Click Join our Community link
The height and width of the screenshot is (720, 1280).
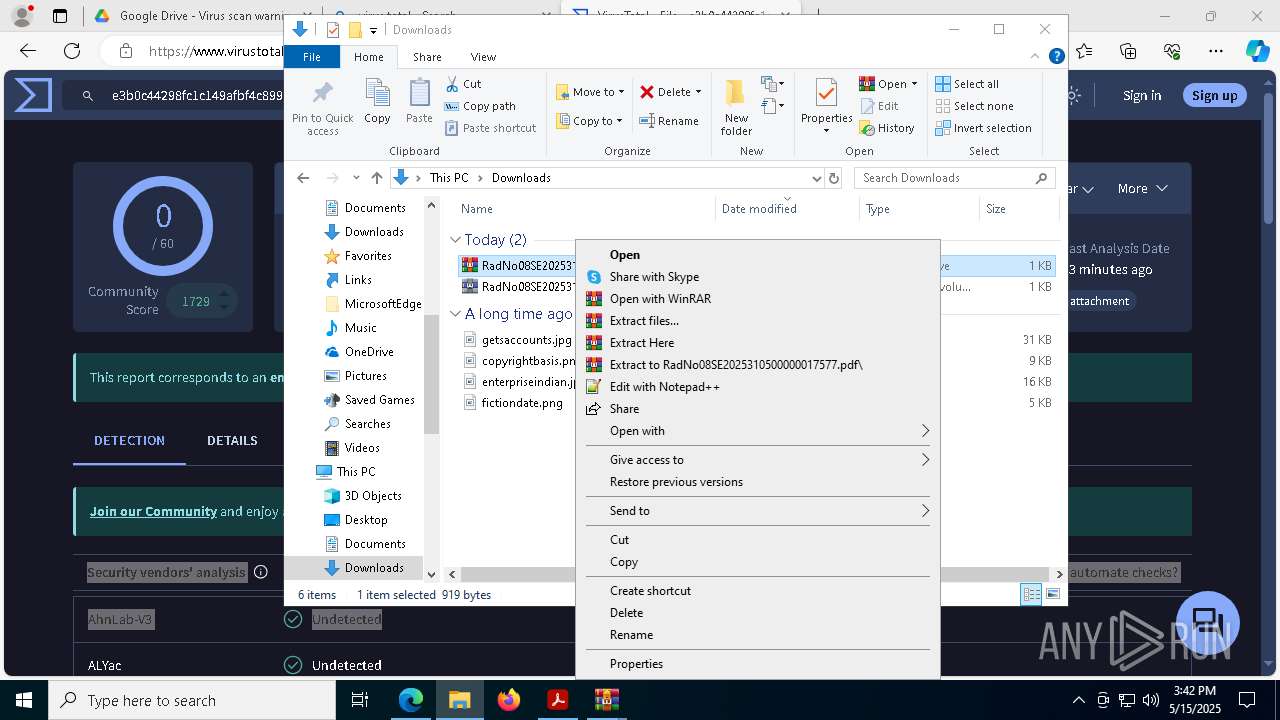[x=153, y=511]
